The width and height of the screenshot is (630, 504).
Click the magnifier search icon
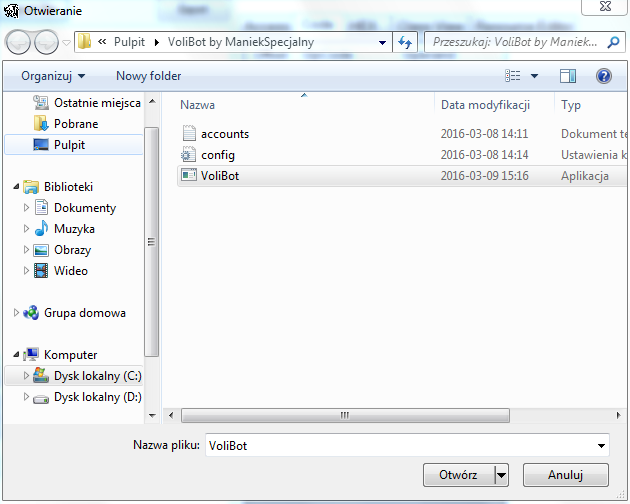(614, 42)
